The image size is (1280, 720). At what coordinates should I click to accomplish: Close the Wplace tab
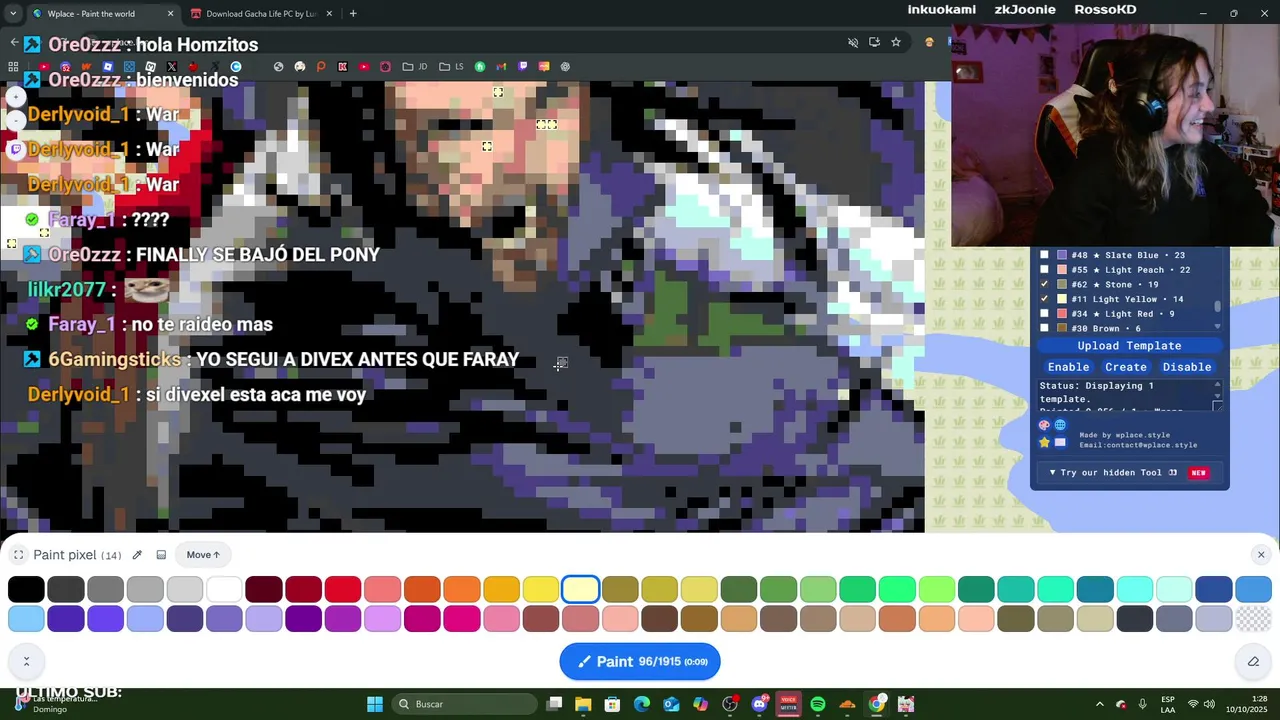pyautogui.click(x=170, y=14)
